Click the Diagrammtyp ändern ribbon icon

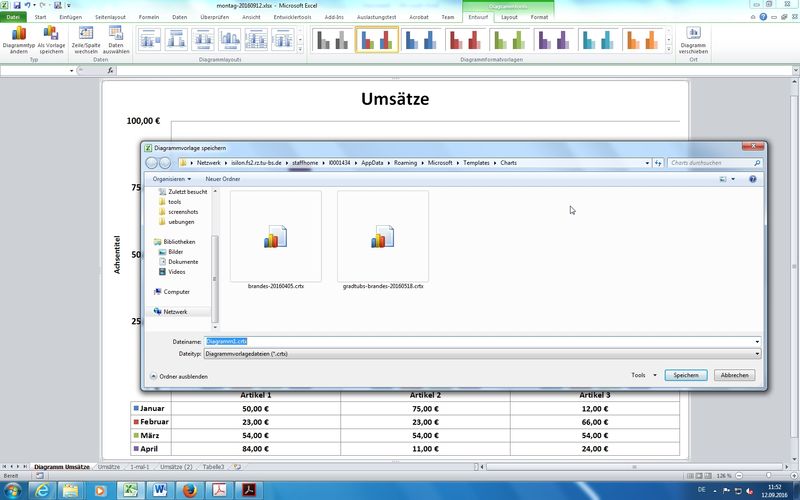pyautogui.click(x=19, y=38)
